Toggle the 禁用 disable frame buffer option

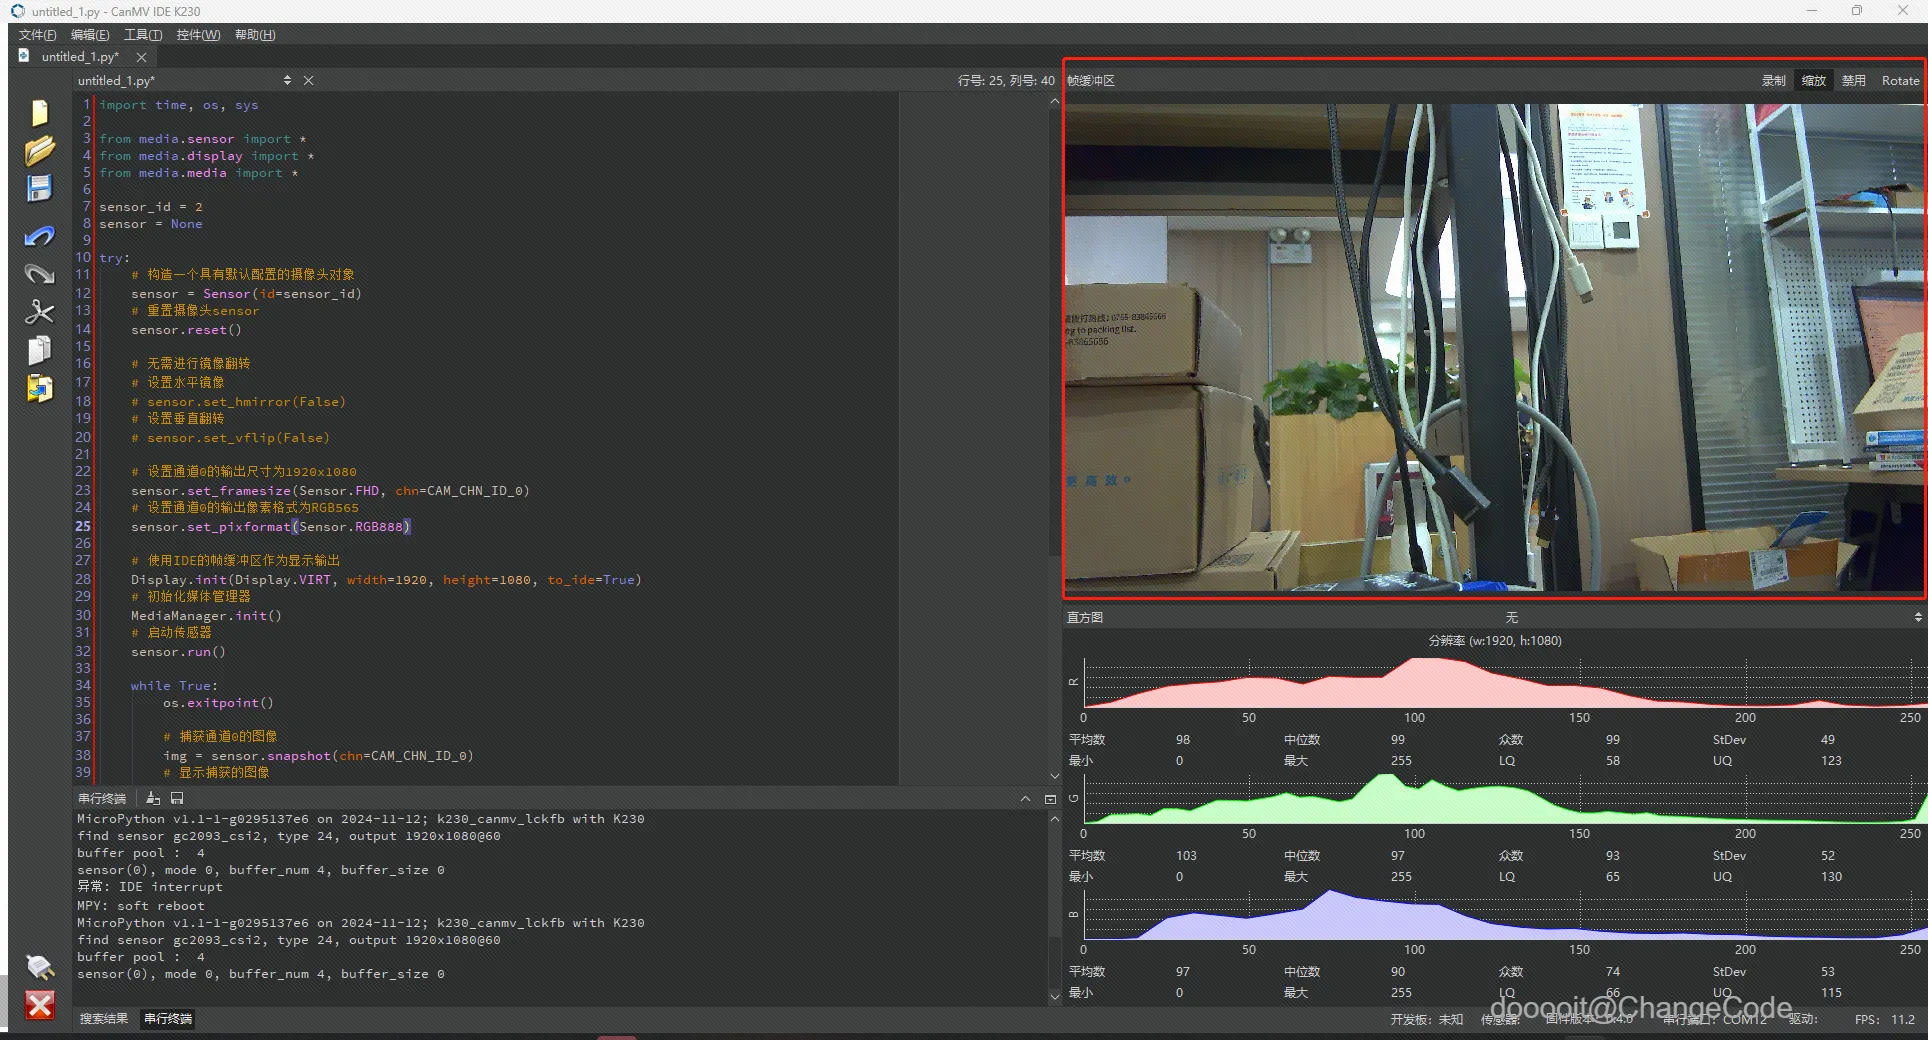1853,81
